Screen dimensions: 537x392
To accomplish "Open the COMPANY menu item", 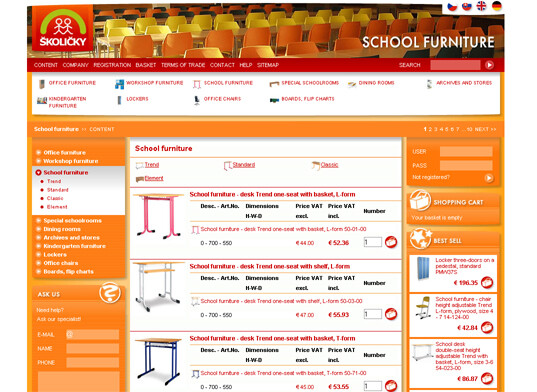I will pos(76,65).
